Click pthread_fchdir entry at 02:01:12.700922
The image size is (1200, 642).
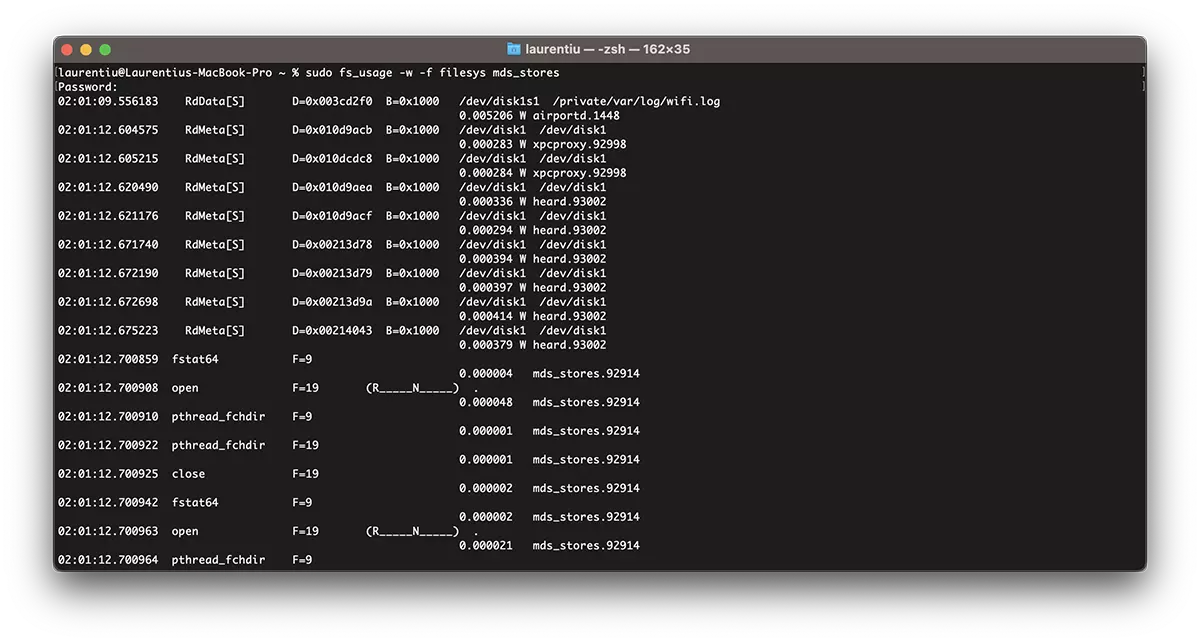coord(218,445)
